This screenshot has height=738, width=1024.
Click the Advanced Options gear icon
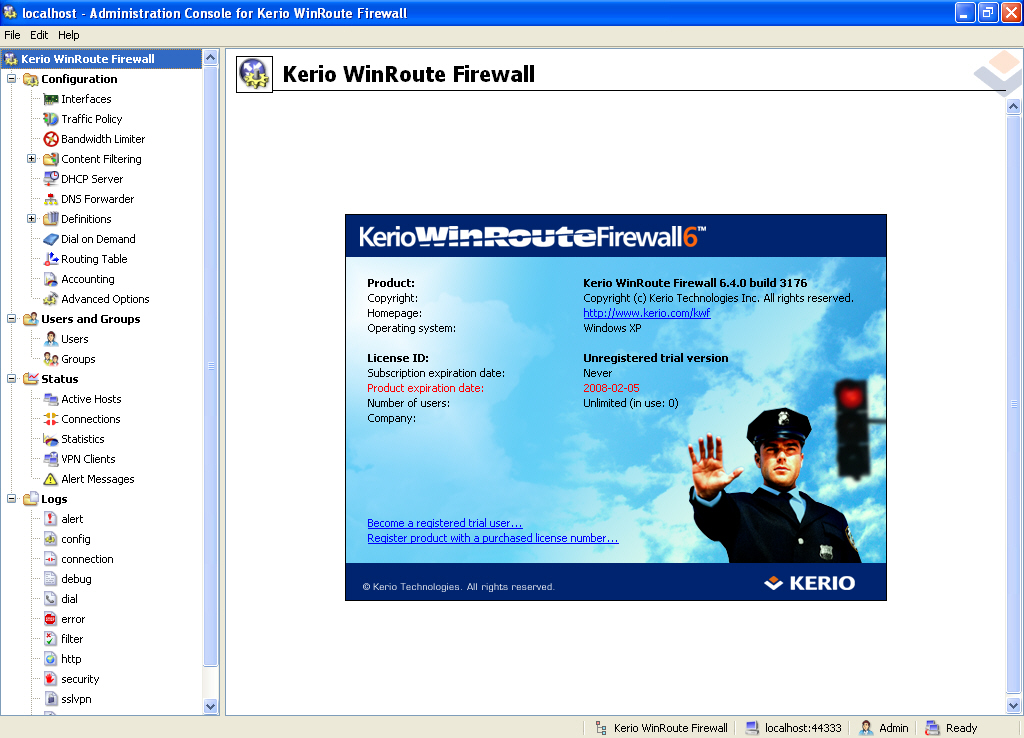click(x=51, y=299)
